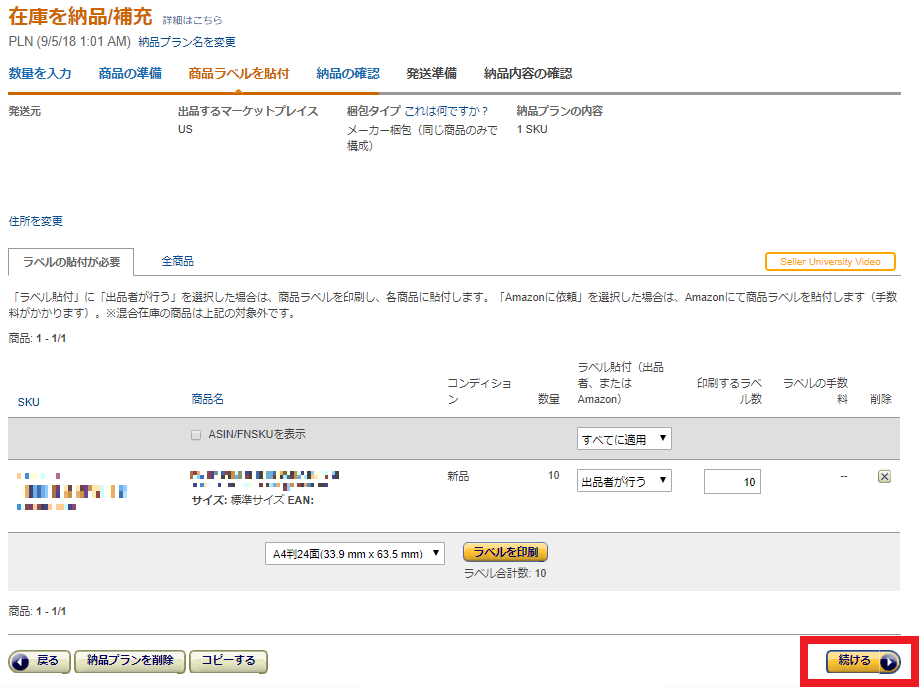Select the ラベルの貼付が必要 tab
The width and height of the screenshot is (921, 688).
71,262
